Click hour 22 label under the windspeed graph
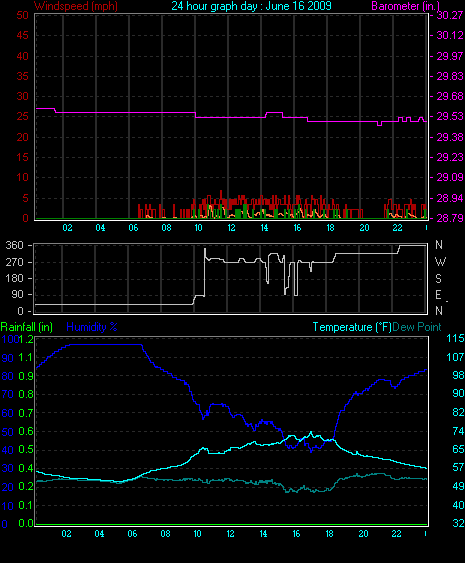This screenshot has width=465, height=563. pyautogui.click(x=397, y=228)
